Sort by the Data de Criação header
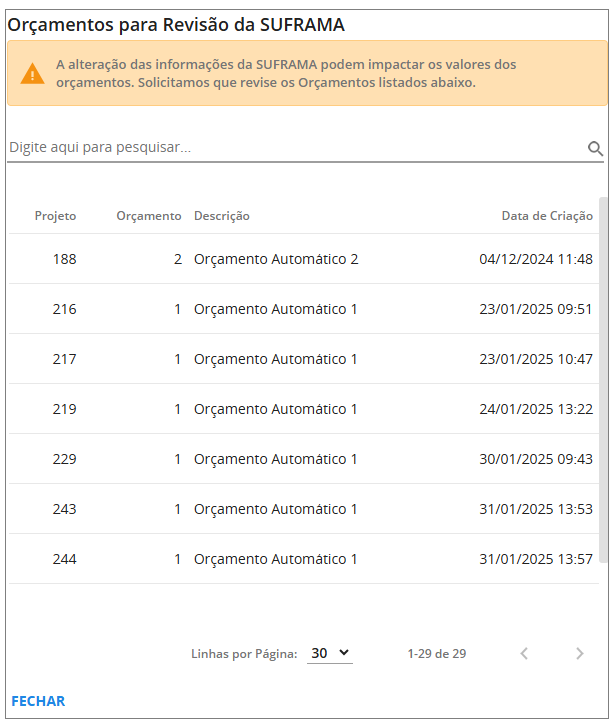Viewport: 614px width, 726px height. pyautogui.click(x=547, y=216)
